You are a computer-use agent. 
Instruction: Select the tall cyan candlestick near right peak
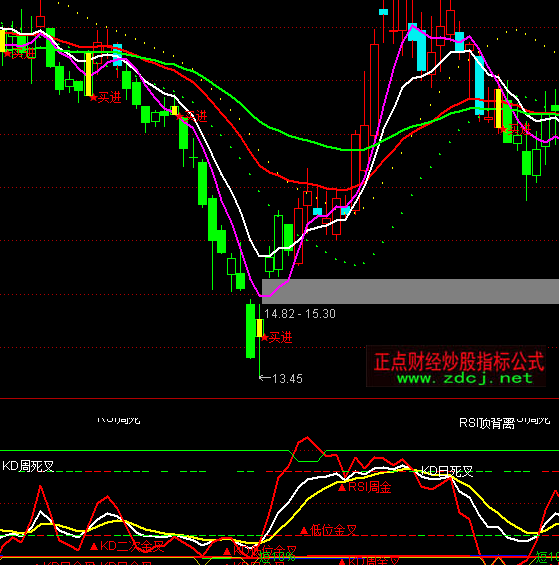click(479, 85)
